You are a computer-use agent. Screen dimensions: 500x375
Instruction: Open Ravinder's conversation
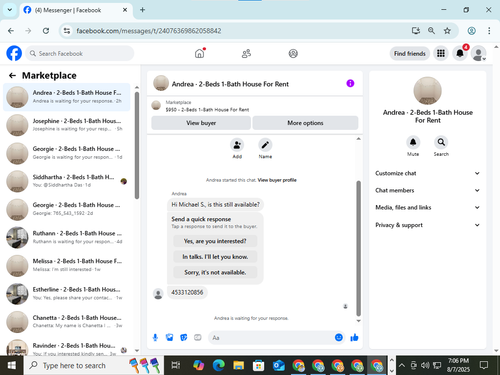(67, 347)
